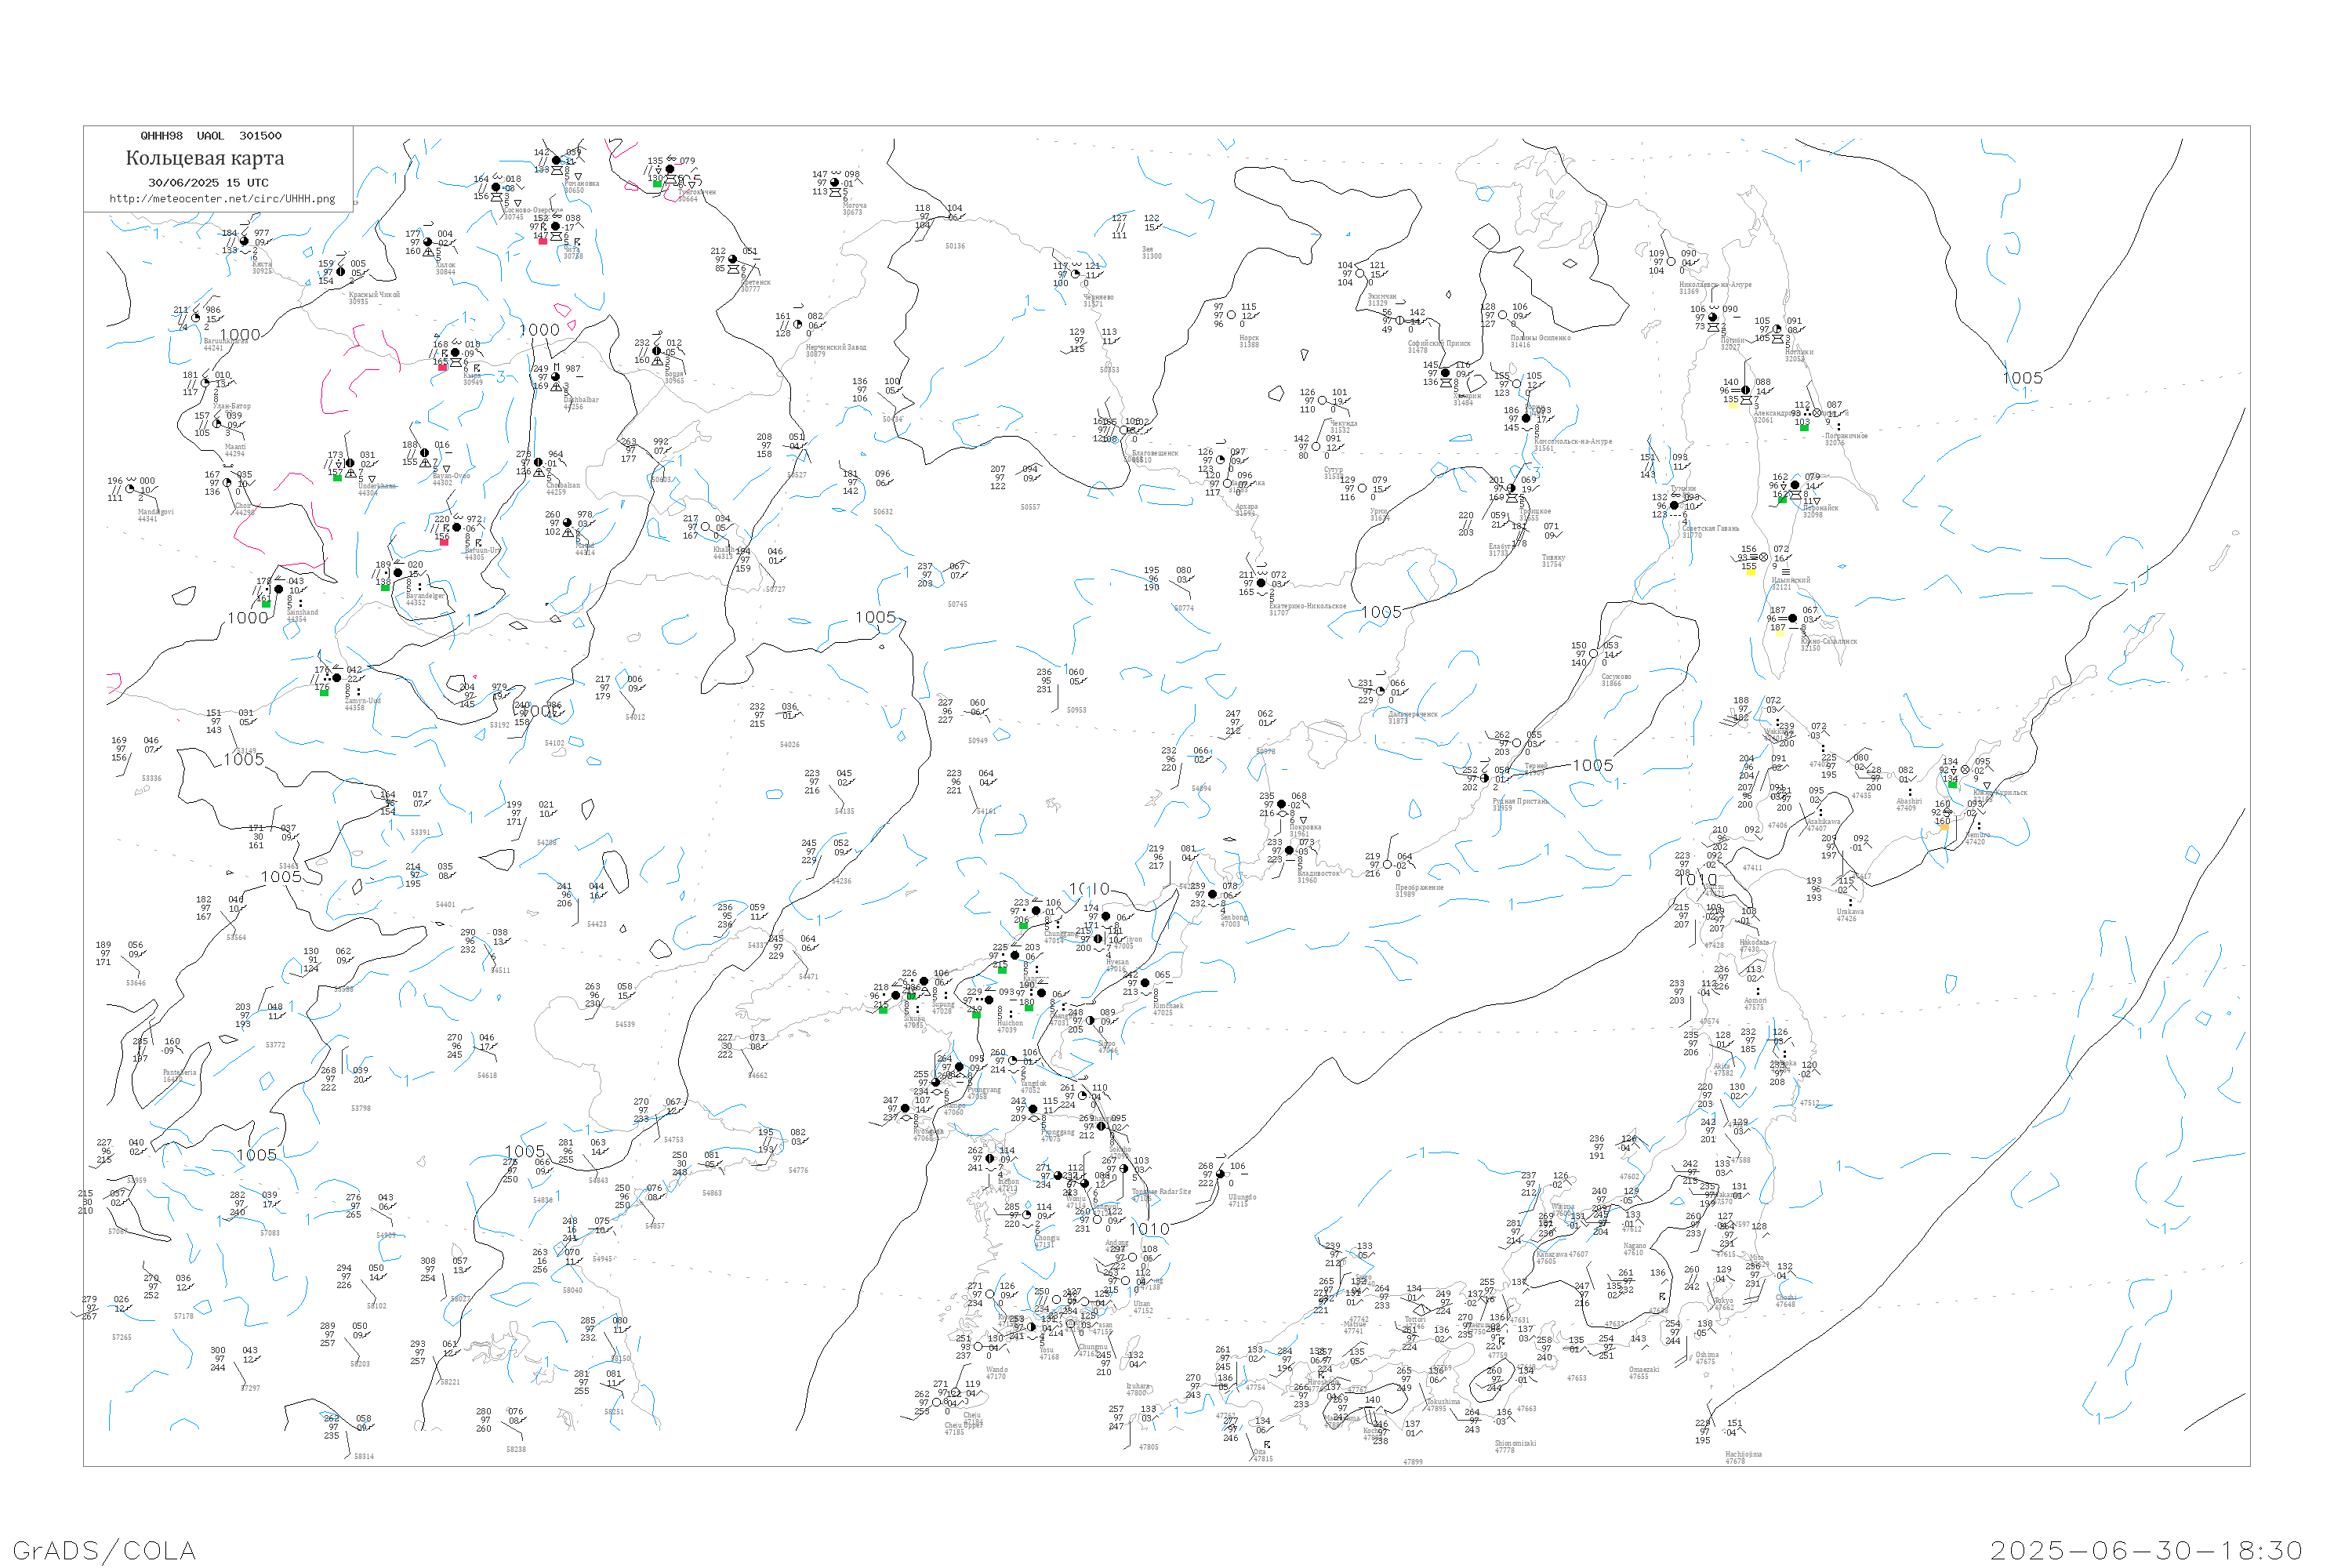Click the obscured-sky symbol at Пограничное station
Viewport: 2352px width, 1568px height.
point(1817,413)
